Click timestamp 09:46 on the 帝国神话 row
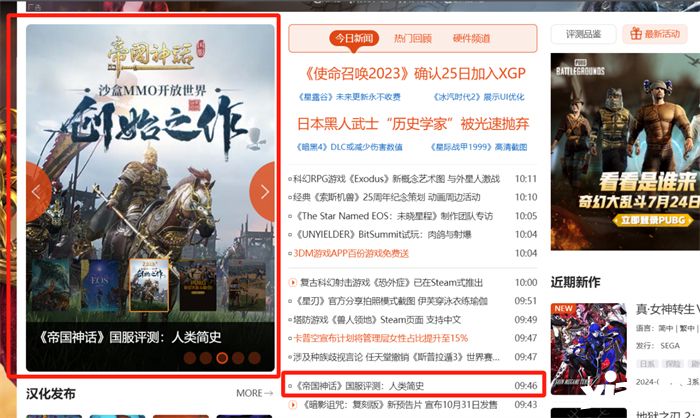 tap(525, 386)
